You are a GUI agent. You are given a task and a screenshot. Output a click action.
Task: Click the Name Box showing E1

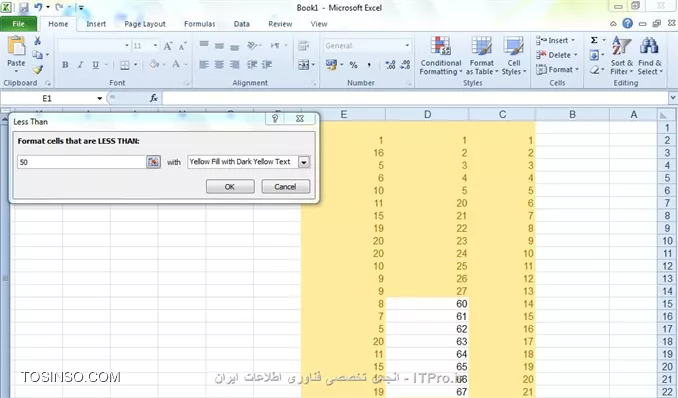click(x=47, y=98)
